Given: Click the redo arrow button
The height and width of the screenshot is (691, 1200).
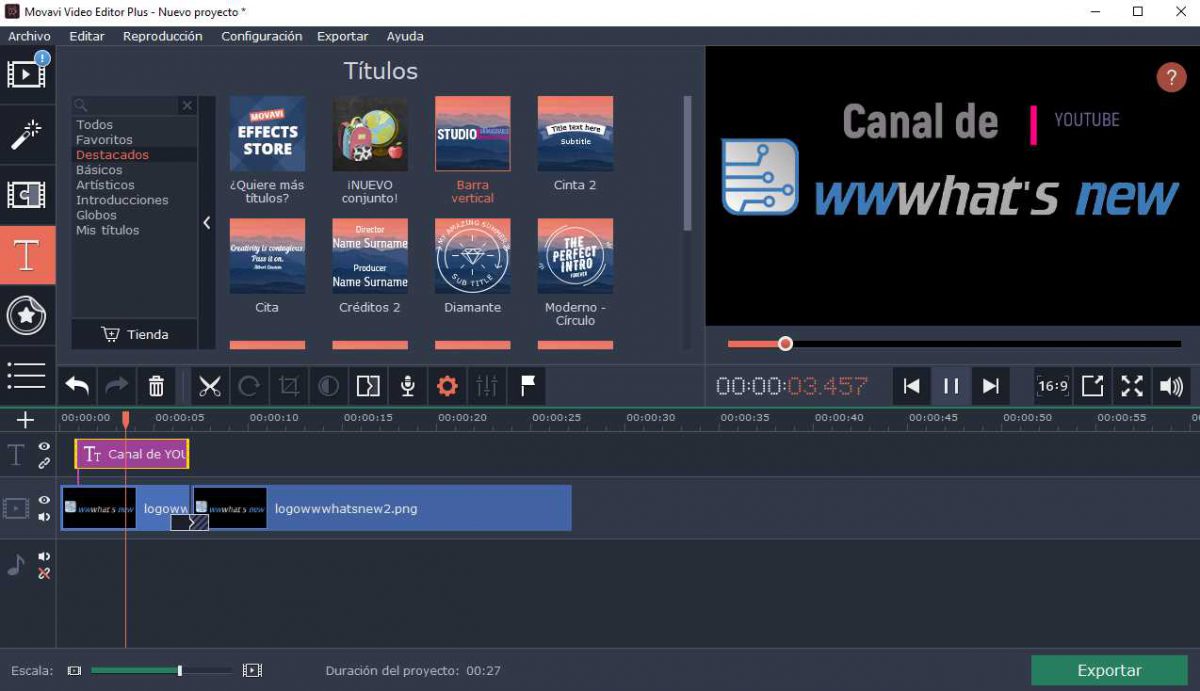Looking at the screenshot, I should [117, 385].
